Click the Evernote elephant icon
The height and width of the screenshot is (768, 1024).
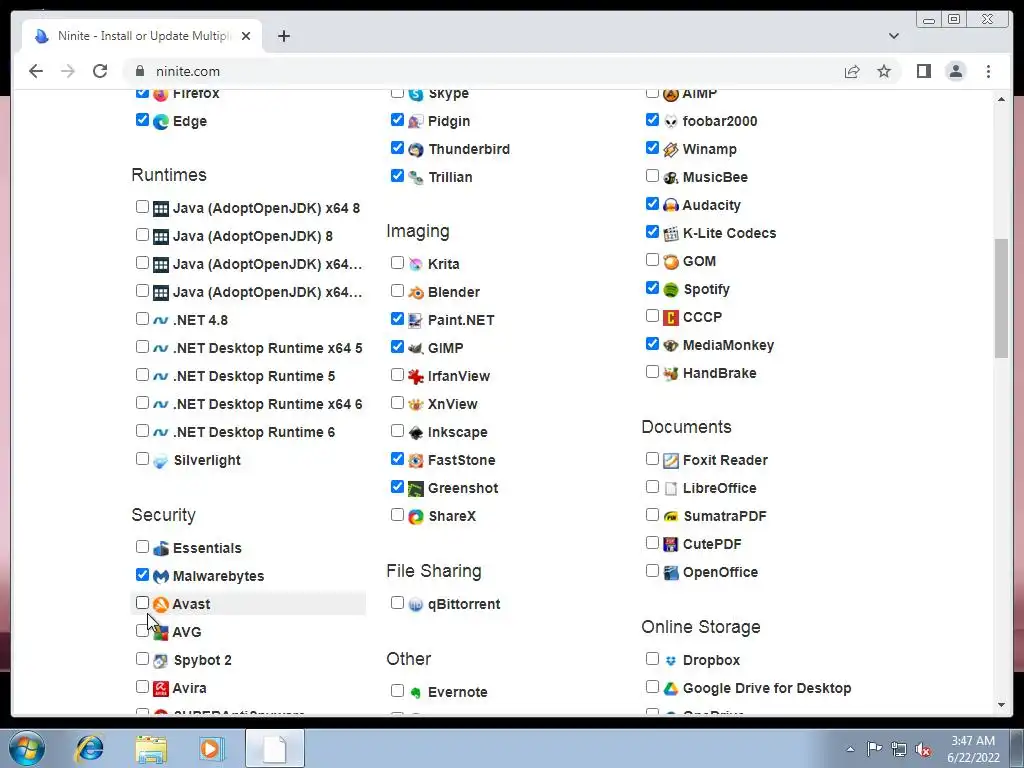coord(415,692)
